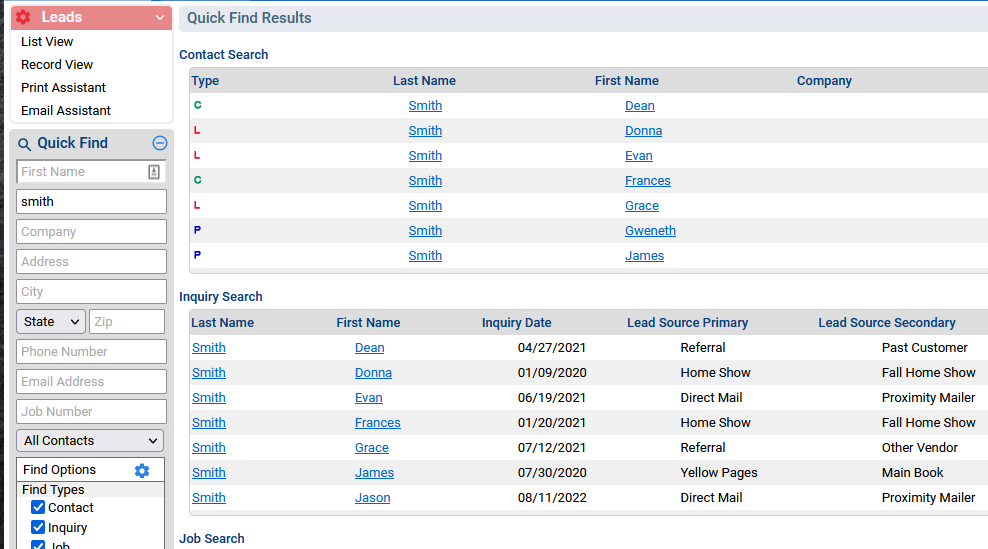Click the P type icon for Gweneth
988x549 pixels.
197,230
